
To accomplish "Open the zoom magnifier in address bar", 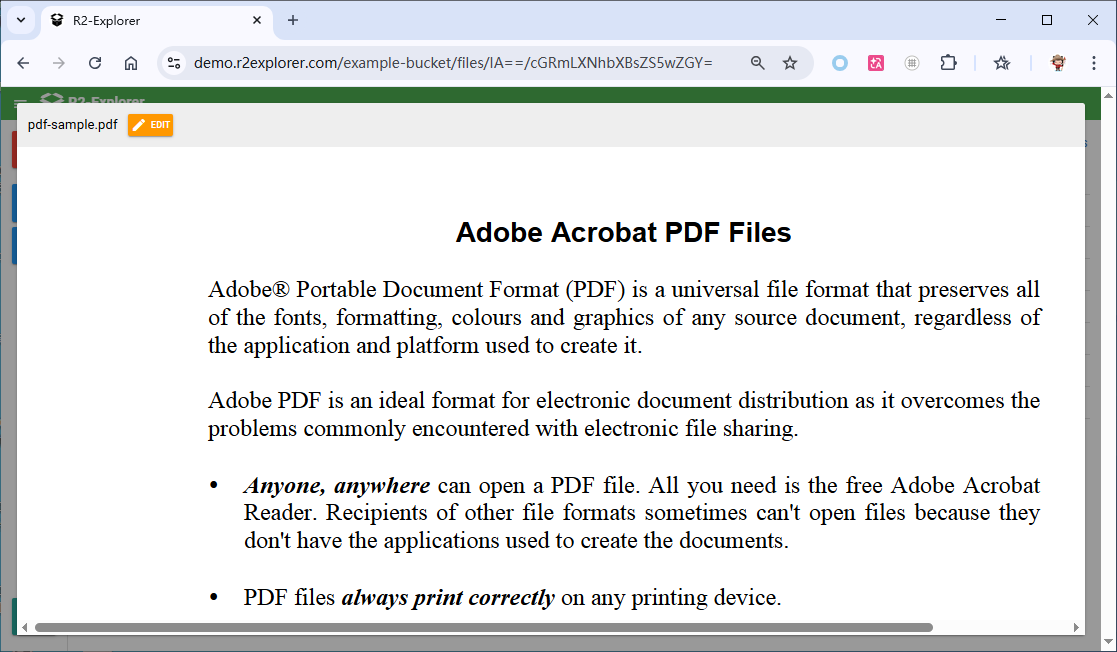I will tap(758, 63).
